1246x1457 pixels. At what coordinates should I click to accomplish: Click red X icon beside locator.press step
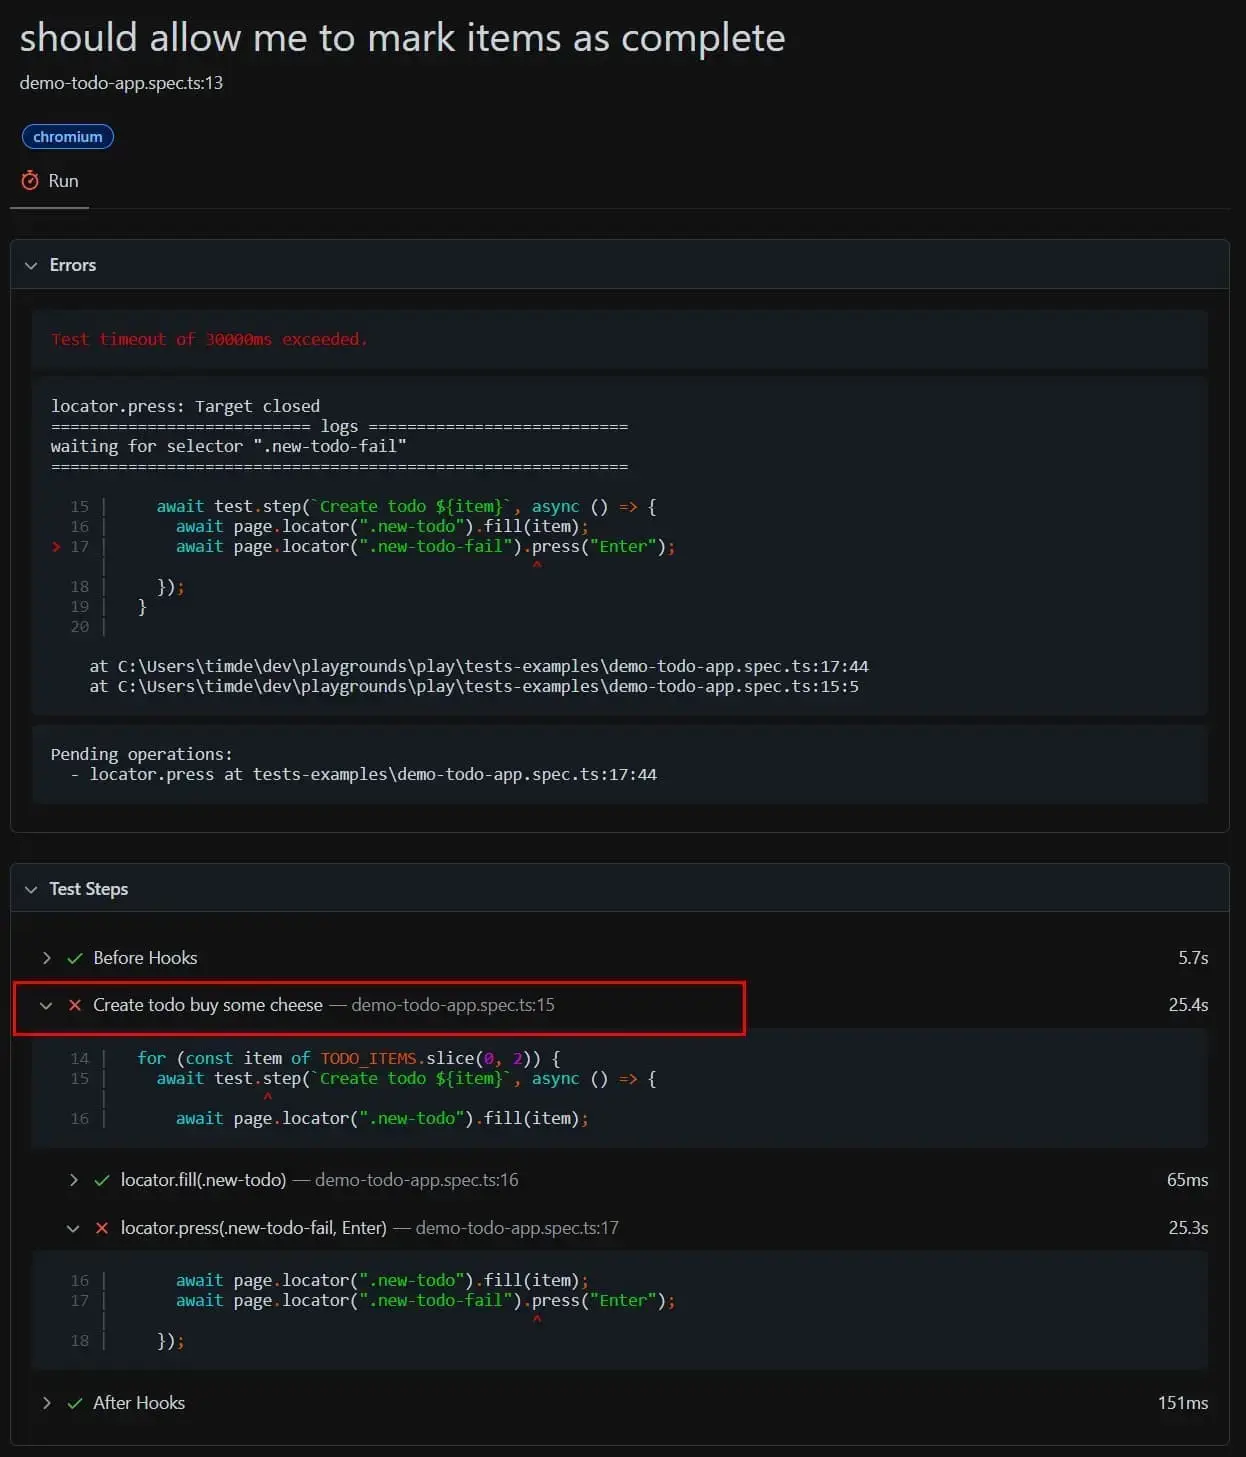point(101,1228)
